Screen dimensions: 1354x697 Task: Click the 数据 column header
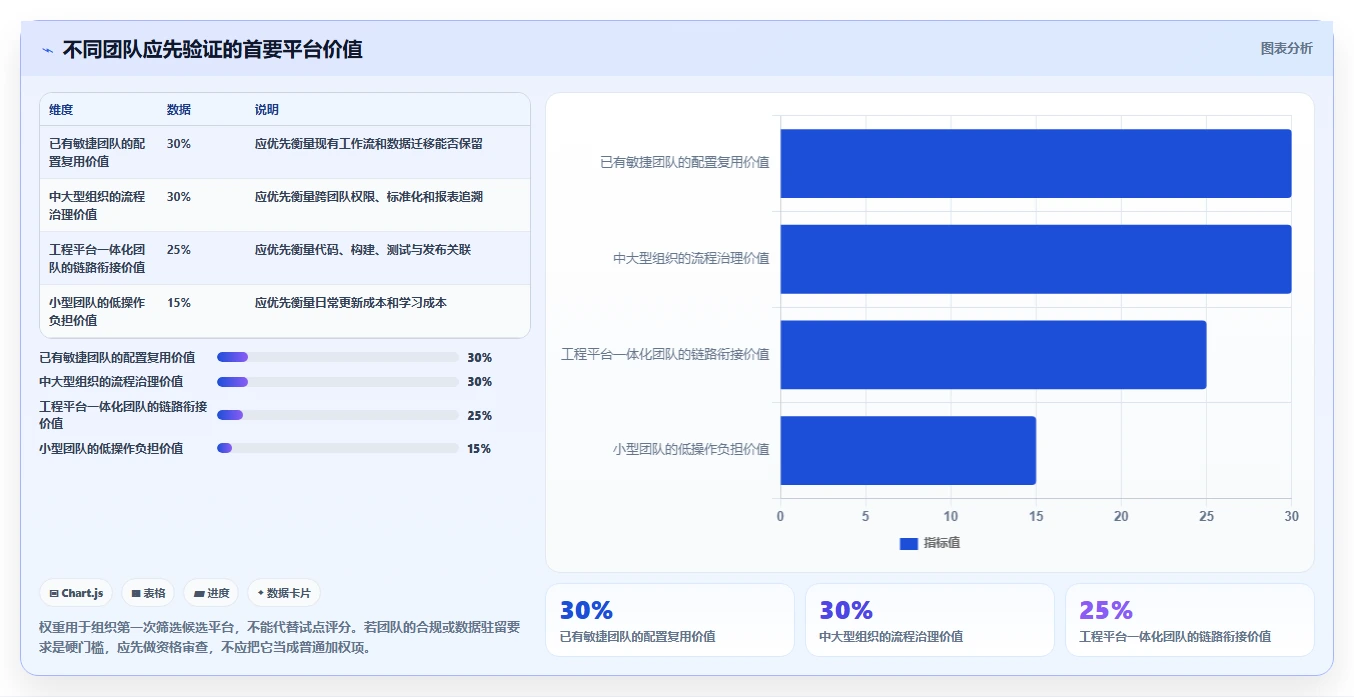[x=179, y=110]
